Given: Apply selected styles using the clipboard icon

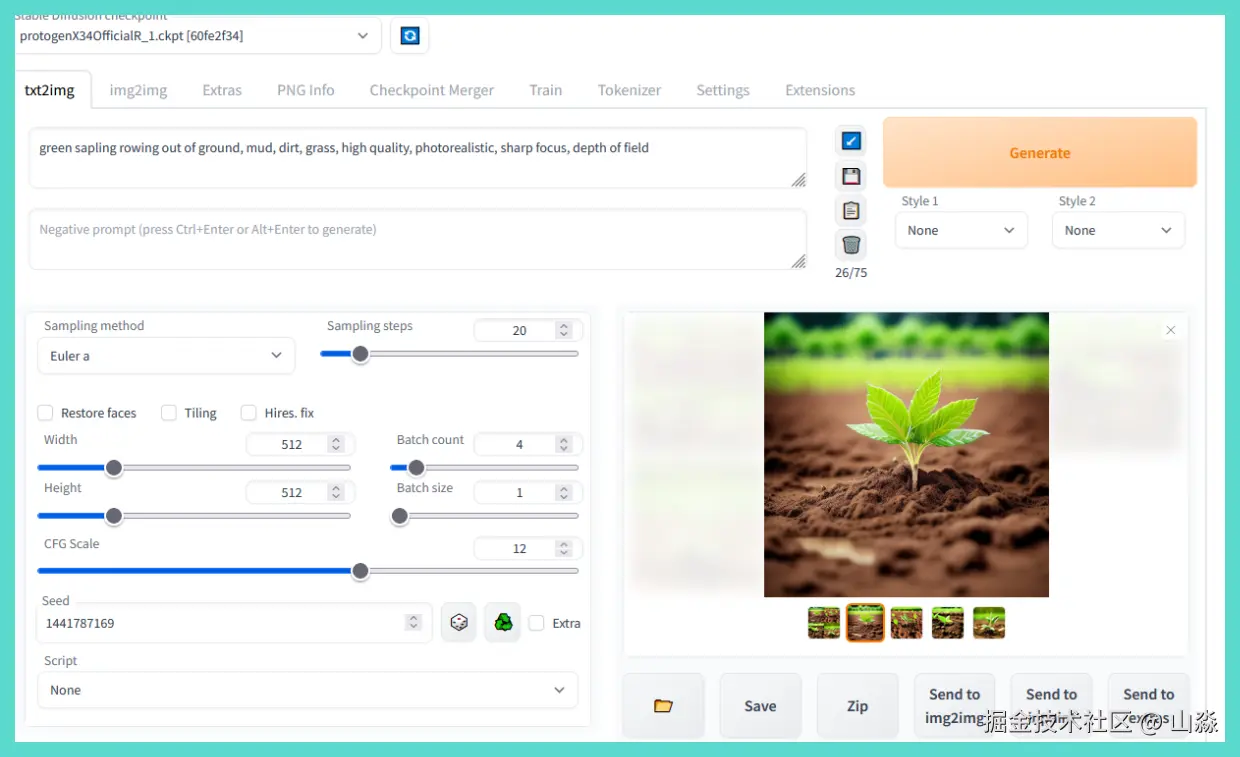Looking at the screenshot, I should [851, 210].
